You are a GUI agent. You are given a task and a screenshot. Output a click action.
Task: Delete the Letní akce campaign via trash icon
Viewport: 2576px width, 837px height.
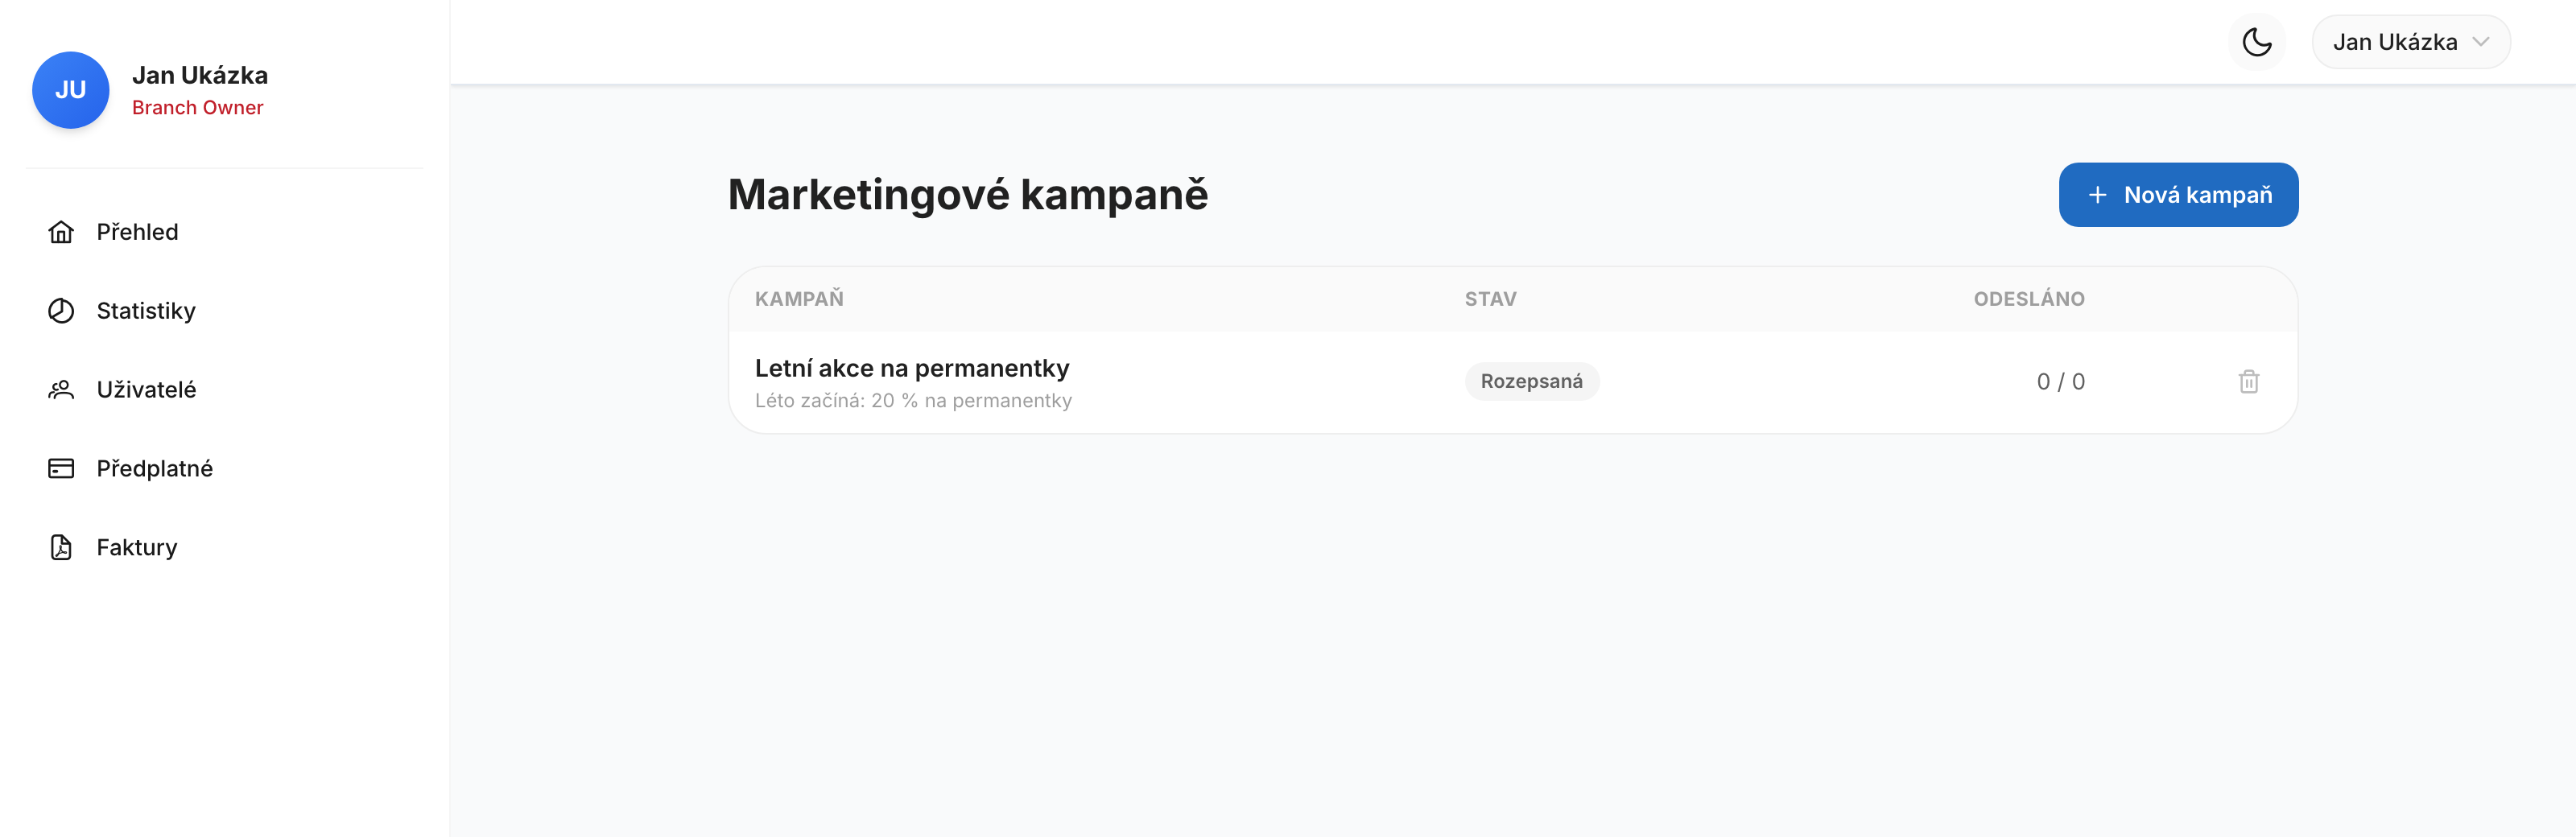click(x=2248, y=381)
